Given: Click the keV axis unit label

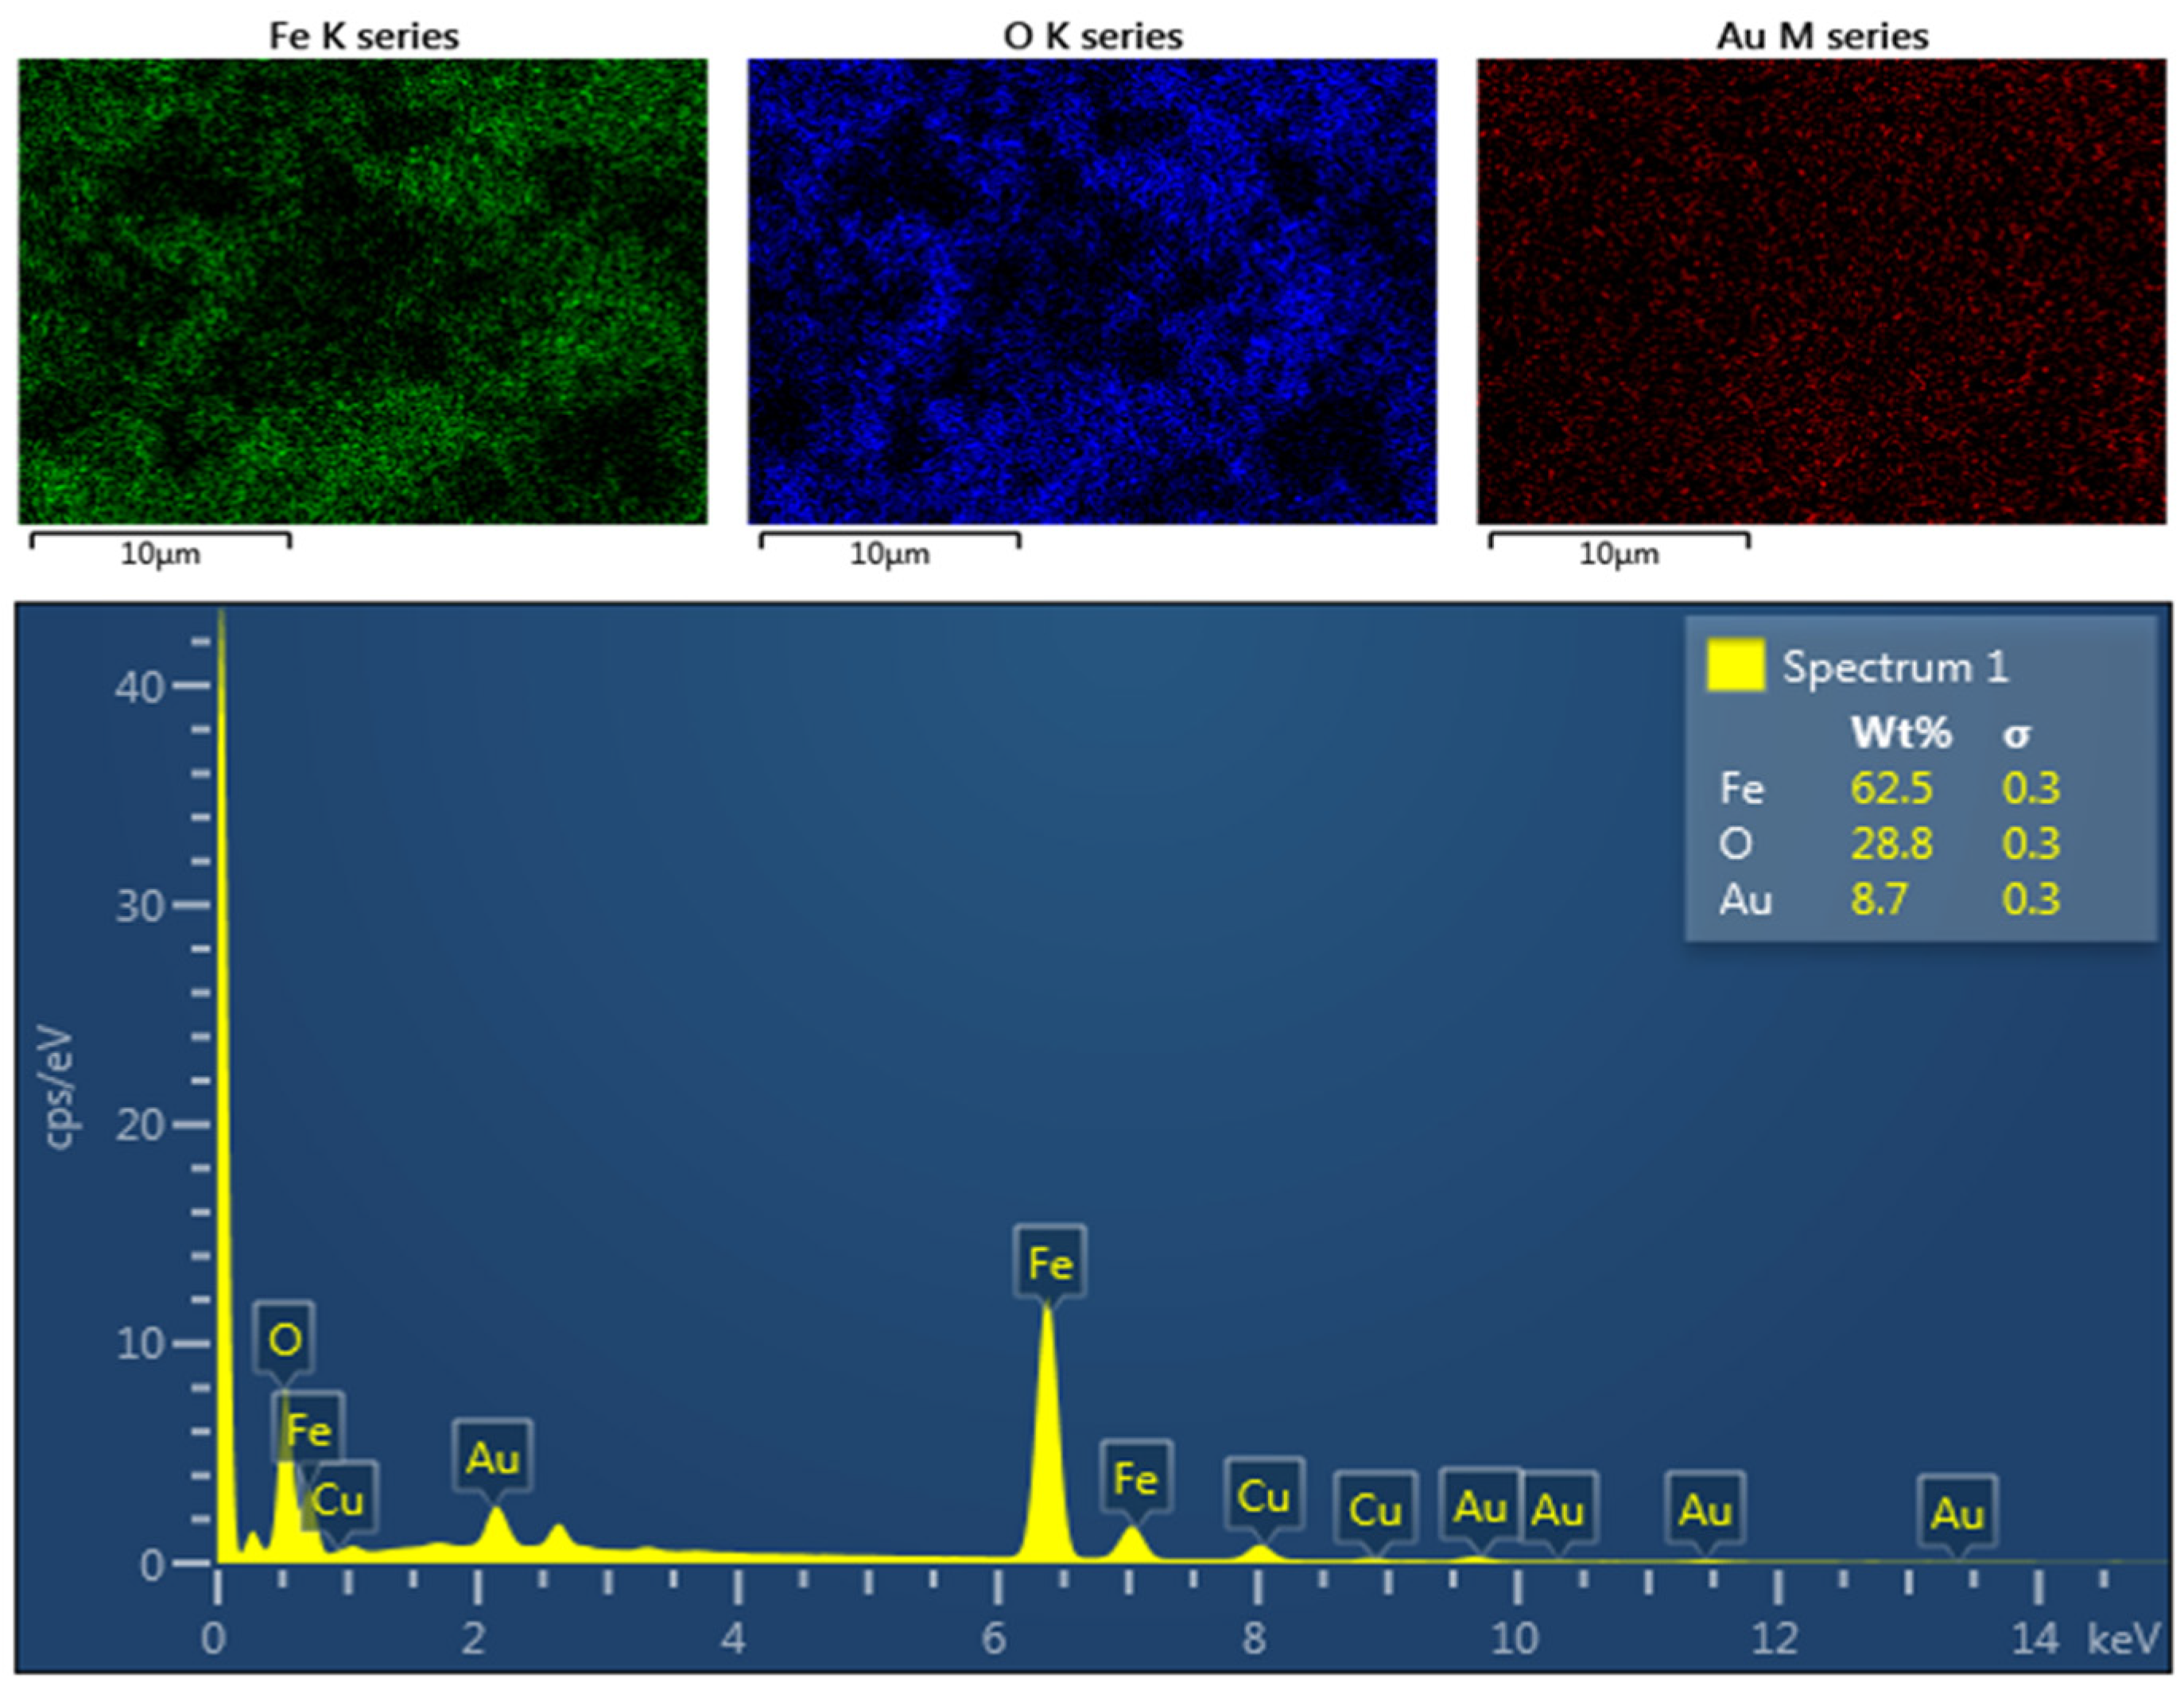Looking at the screenshot, I should click(2124, 1640).
